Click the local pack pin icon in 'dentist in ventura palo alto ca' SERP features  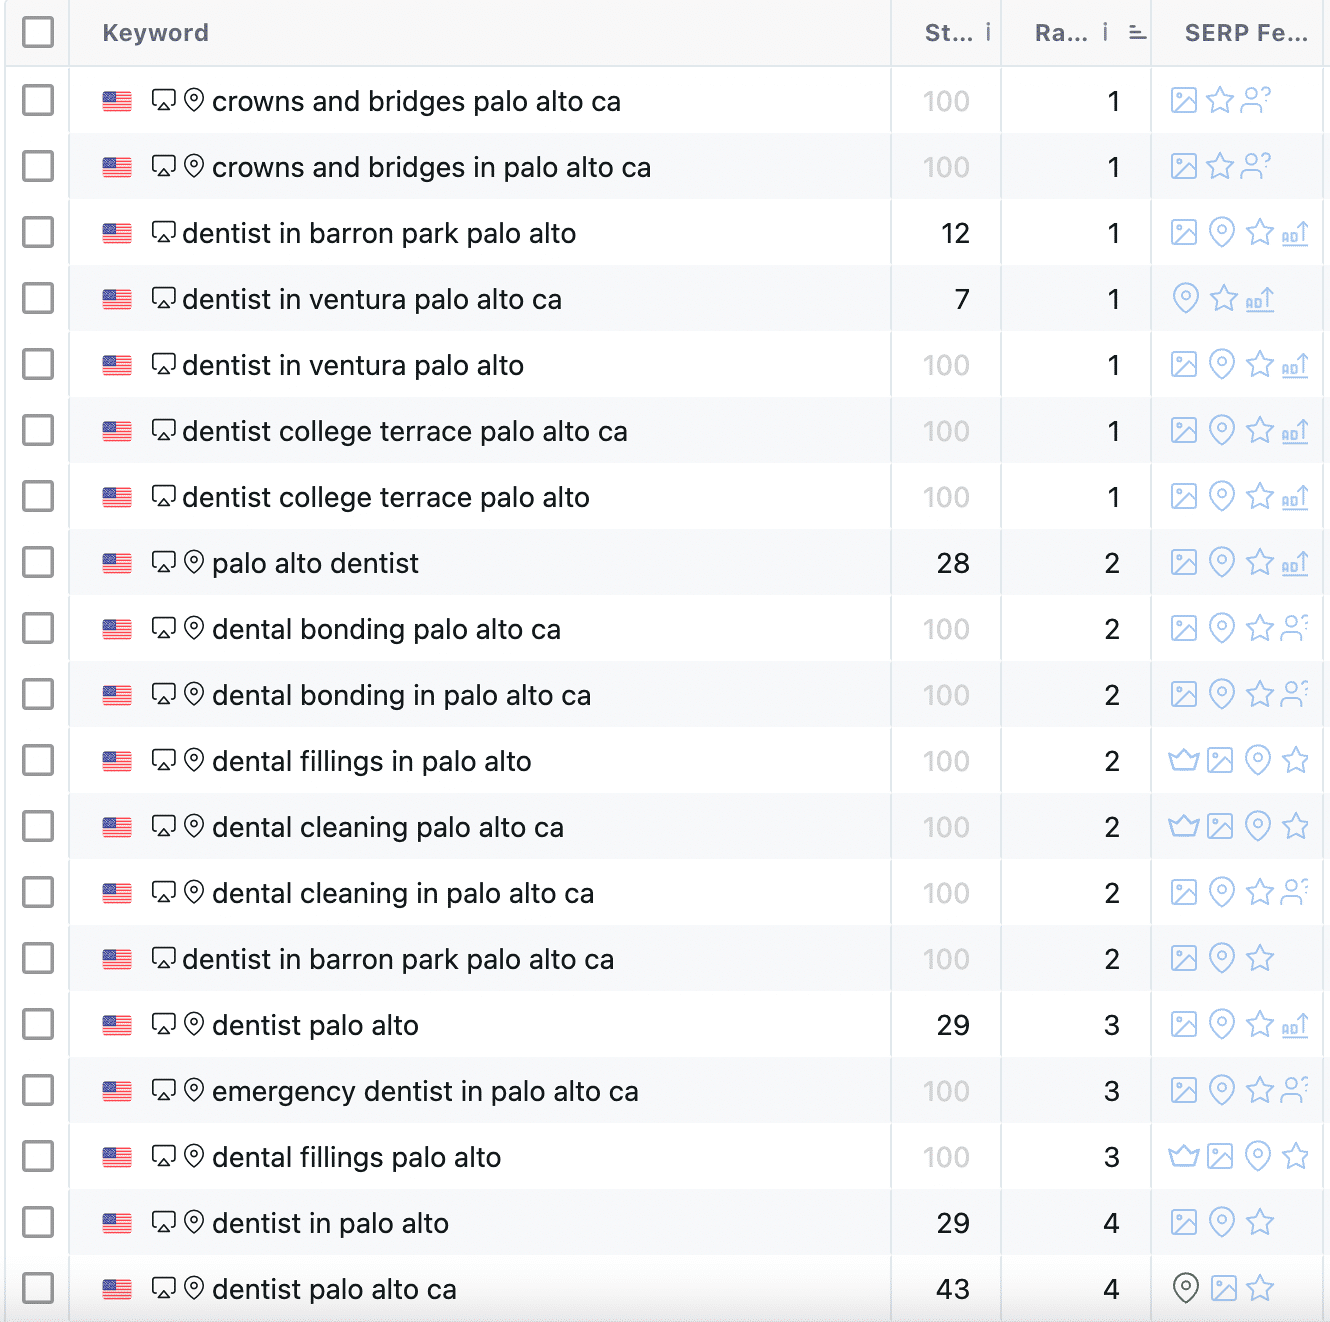click(1185, 298)
